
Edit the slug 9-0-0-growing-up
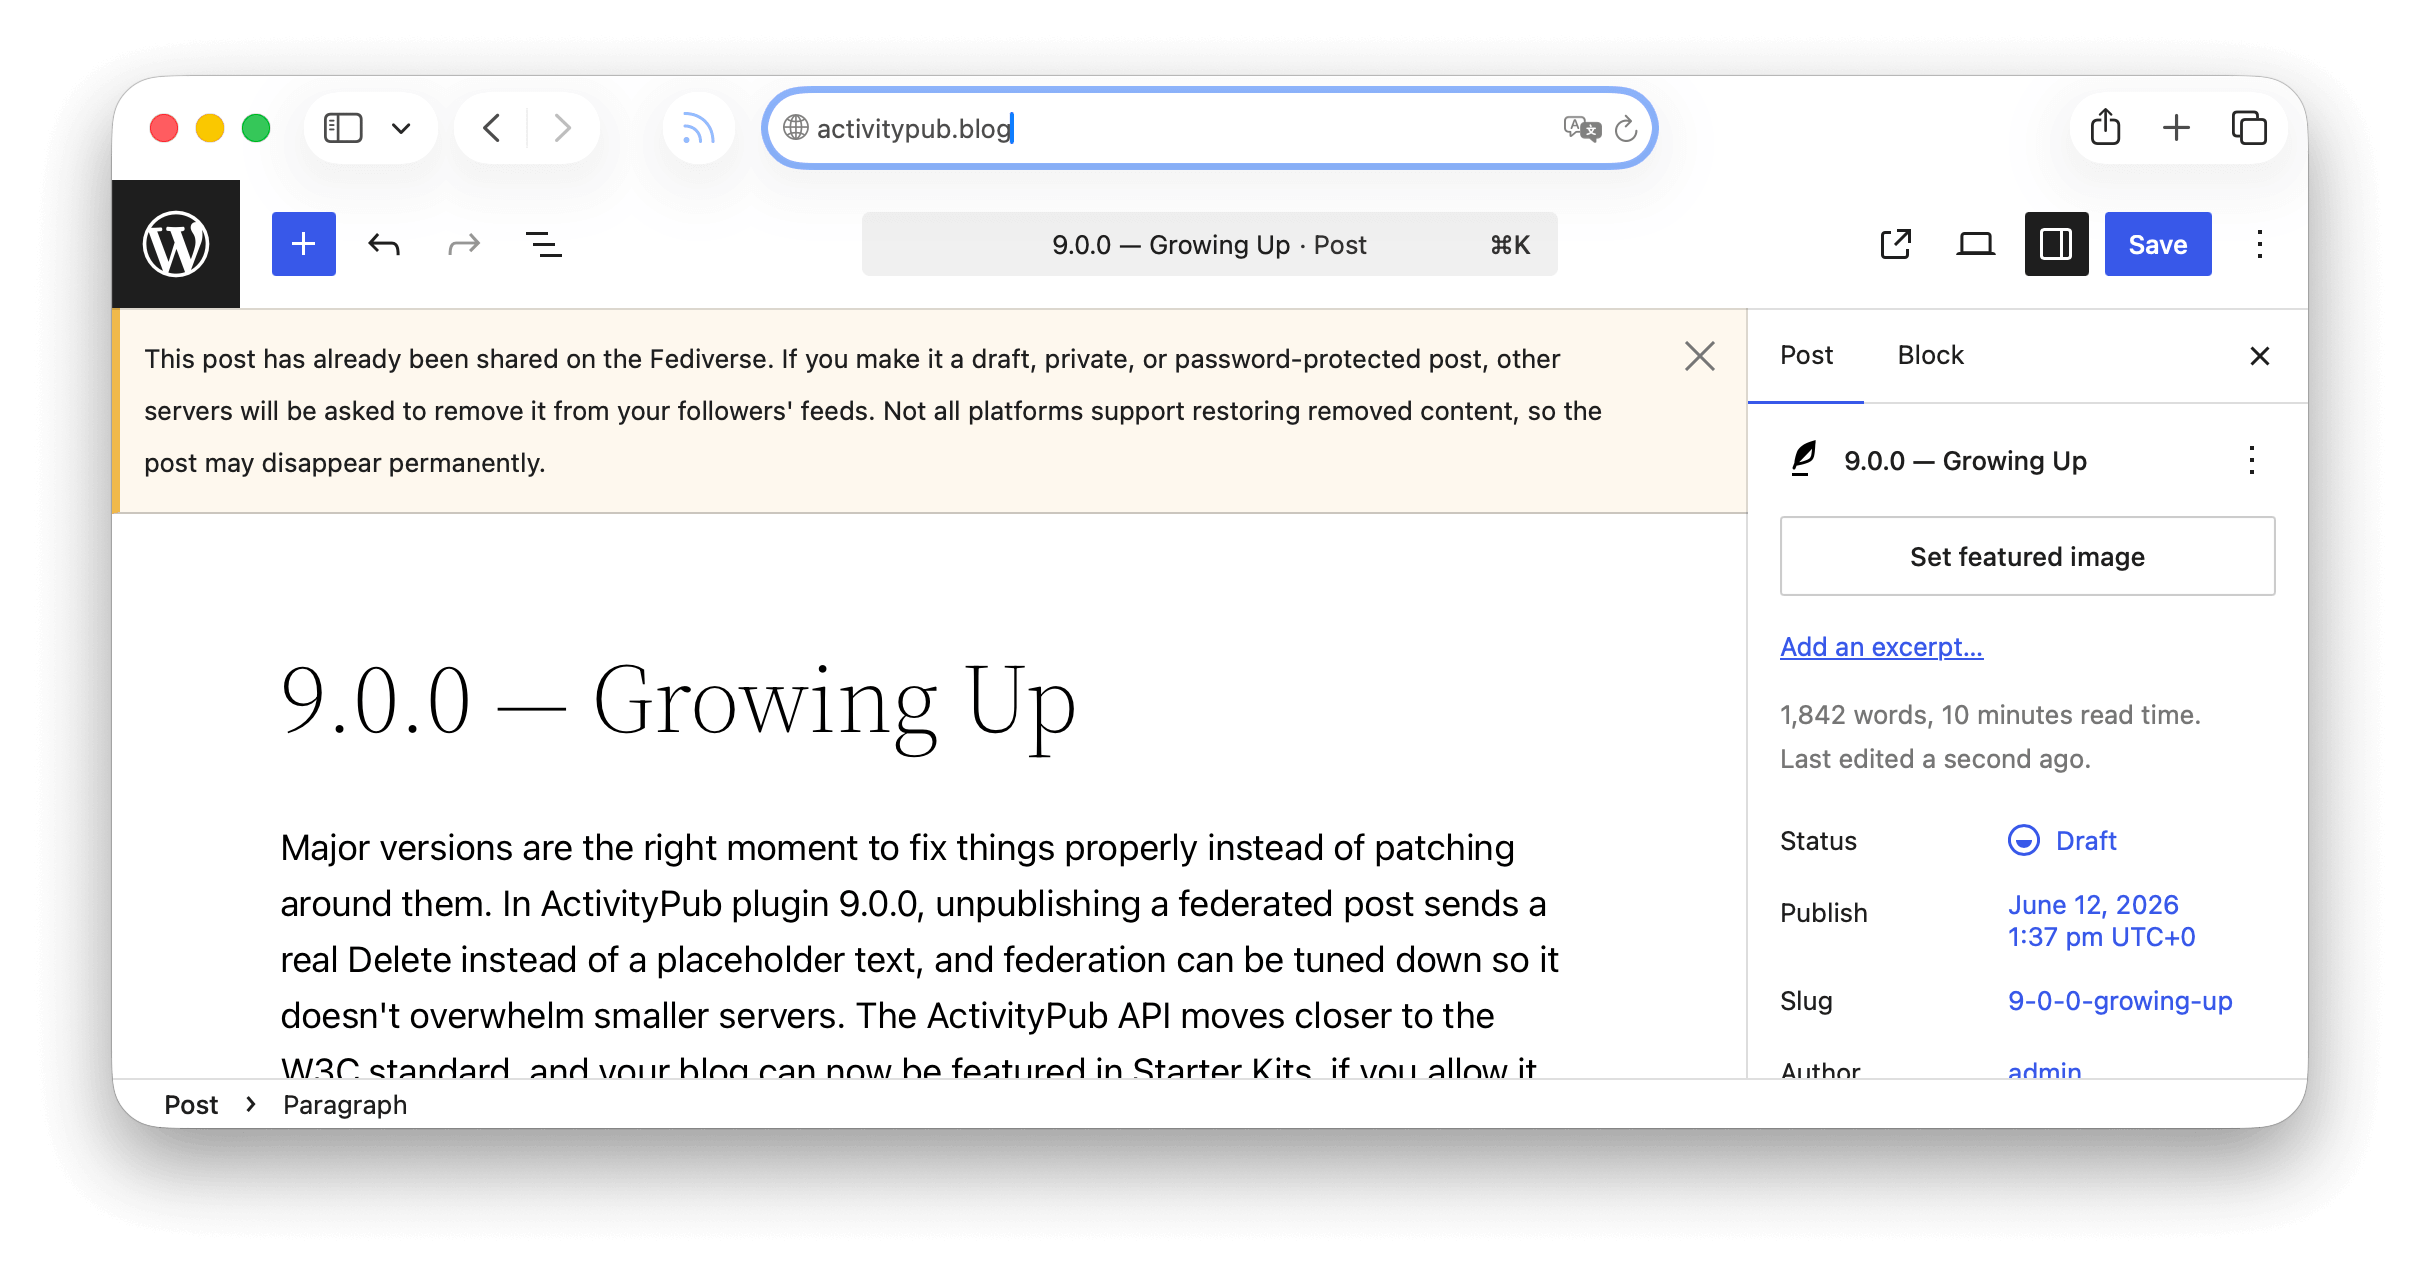pyautogui.click(x=2120, y=1001)
